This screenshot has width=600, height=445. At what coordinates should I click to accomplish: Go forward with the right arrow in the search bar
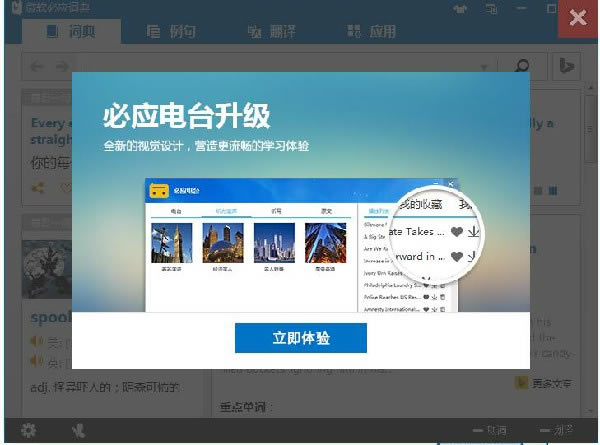[62, 67]
